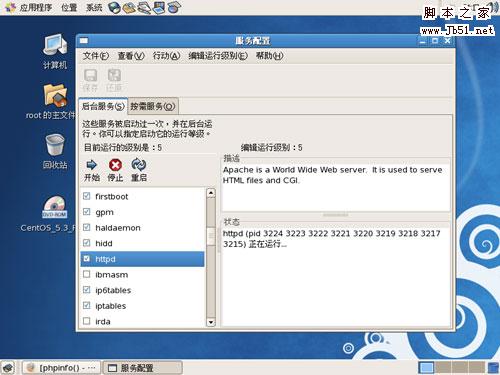
Task: Launch the presentation app icon in top panel
Action: 159,7
